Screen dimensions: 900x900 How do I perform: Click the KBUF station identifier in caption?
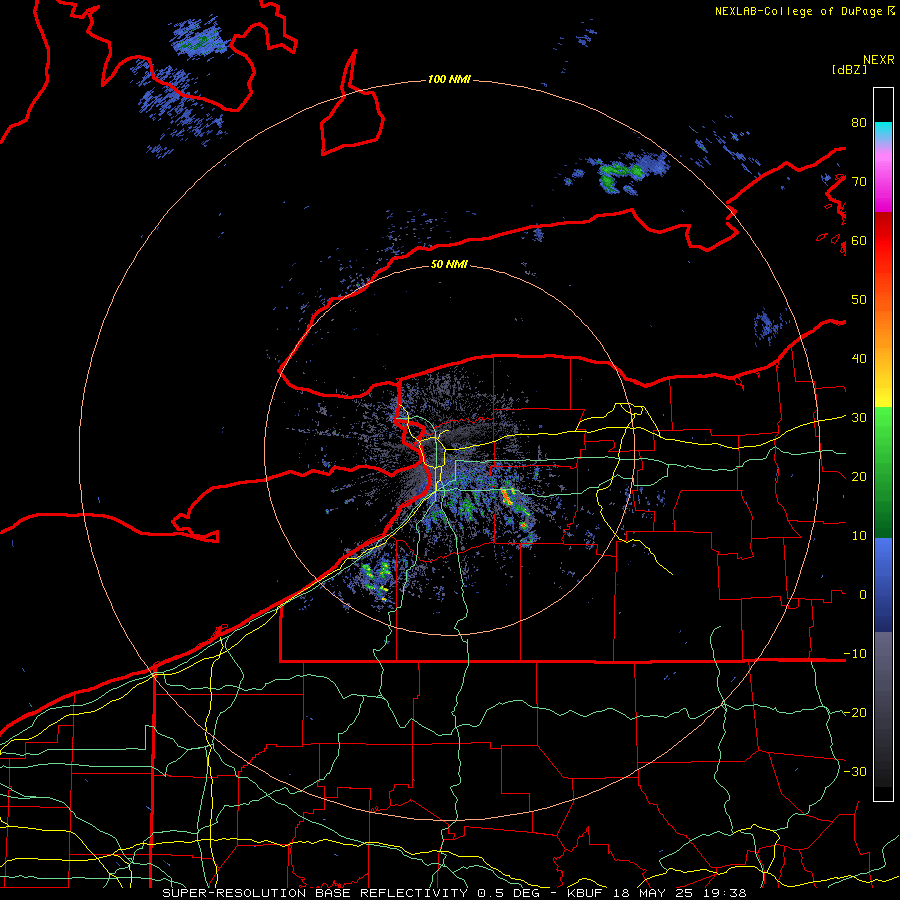pos(587,893)
